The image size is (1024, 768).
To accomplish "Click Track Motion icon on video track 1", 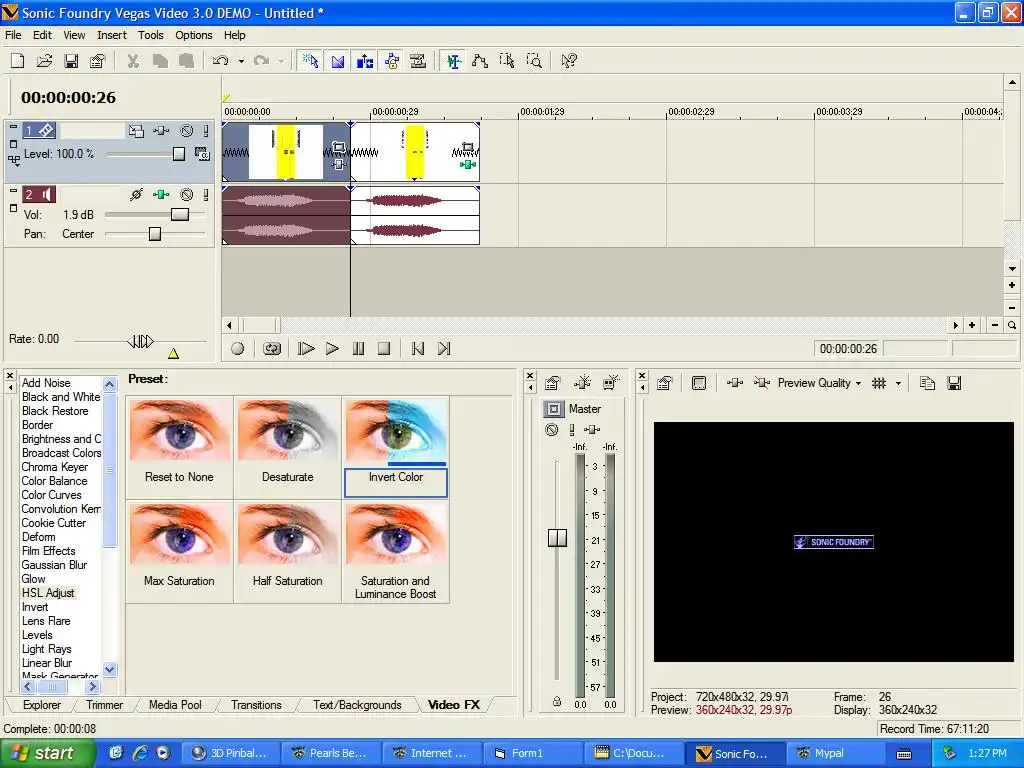I will pyautogui.click(x=136, y=131).
